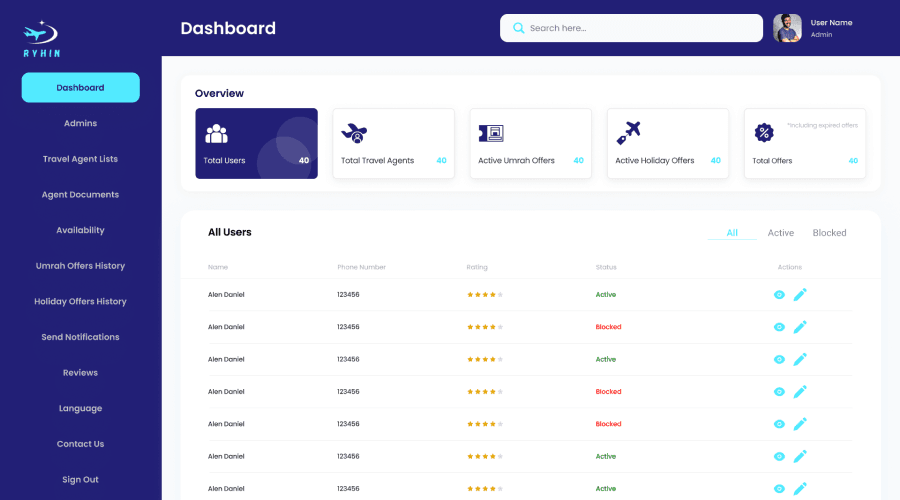900x500 pixels.
Task: Edit the second user row with pencil icon
Action: pos(800,327)
